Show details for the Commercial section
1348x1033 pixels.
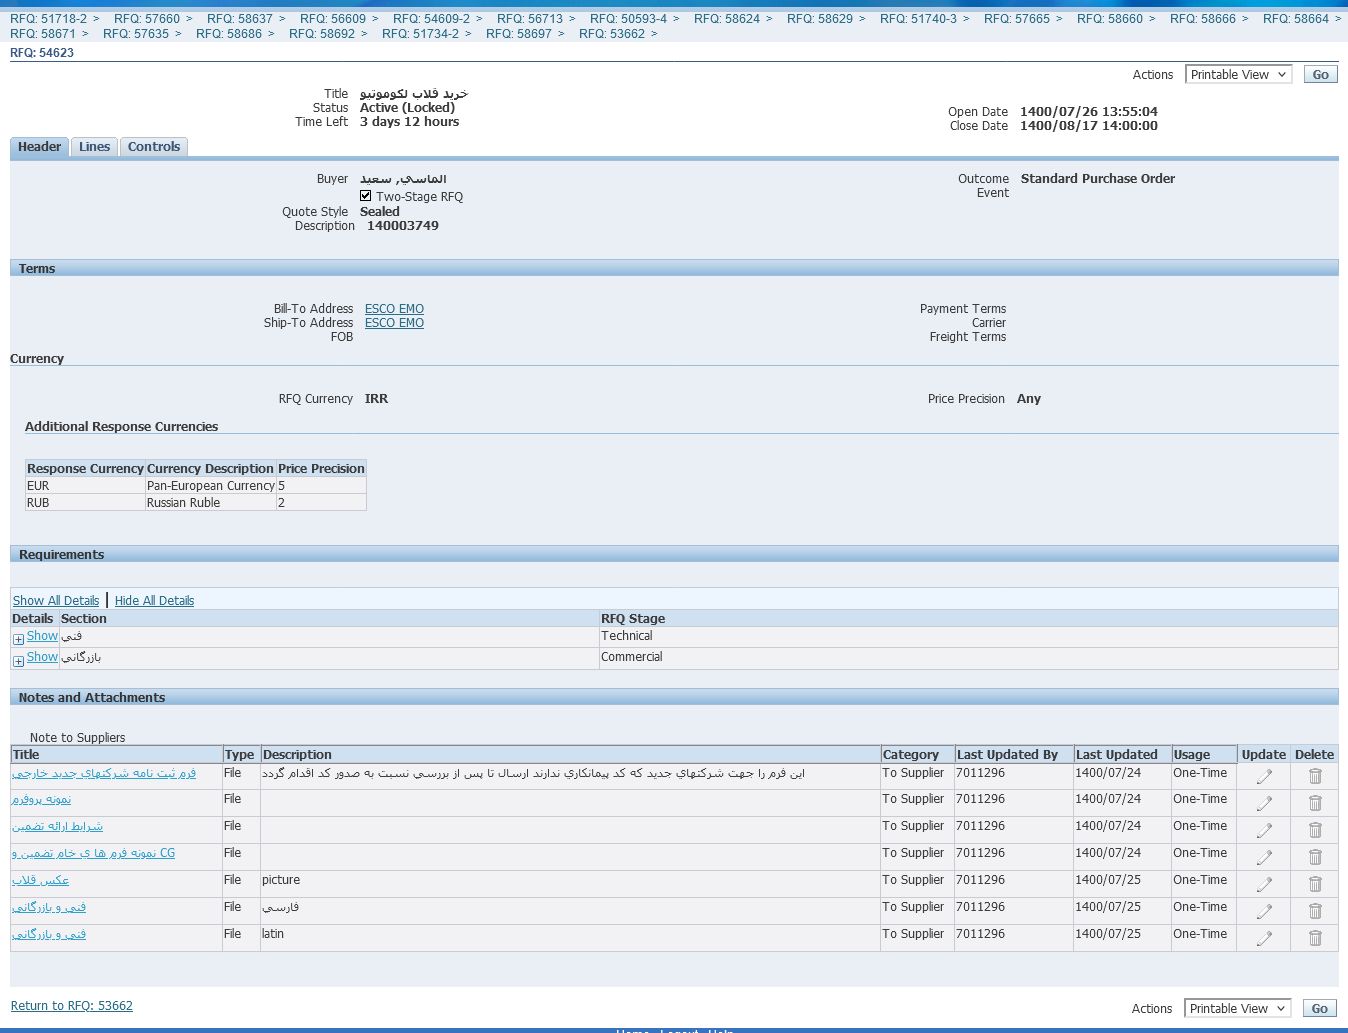(x=42, y=657)
